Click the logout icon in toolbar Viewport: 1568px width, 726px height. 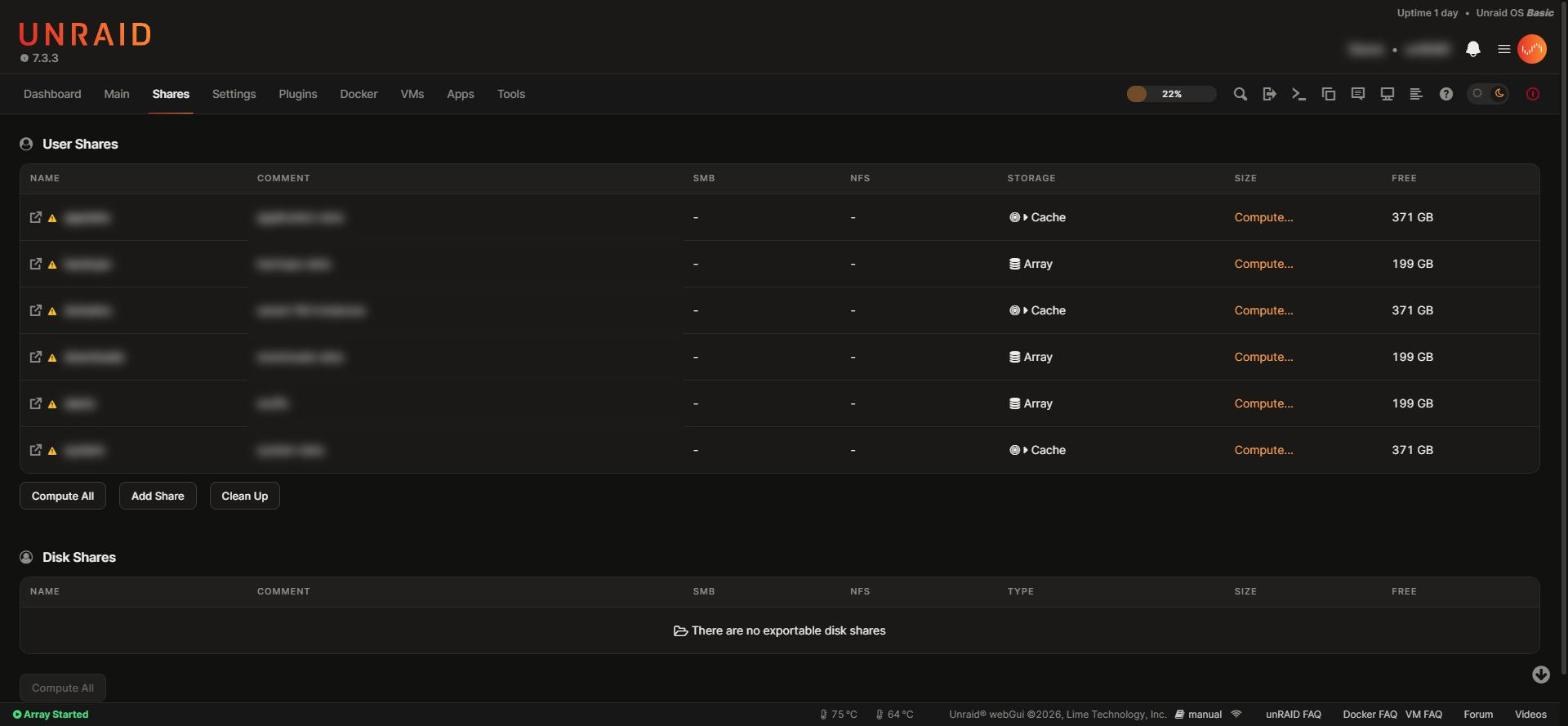coord(1269,94)
